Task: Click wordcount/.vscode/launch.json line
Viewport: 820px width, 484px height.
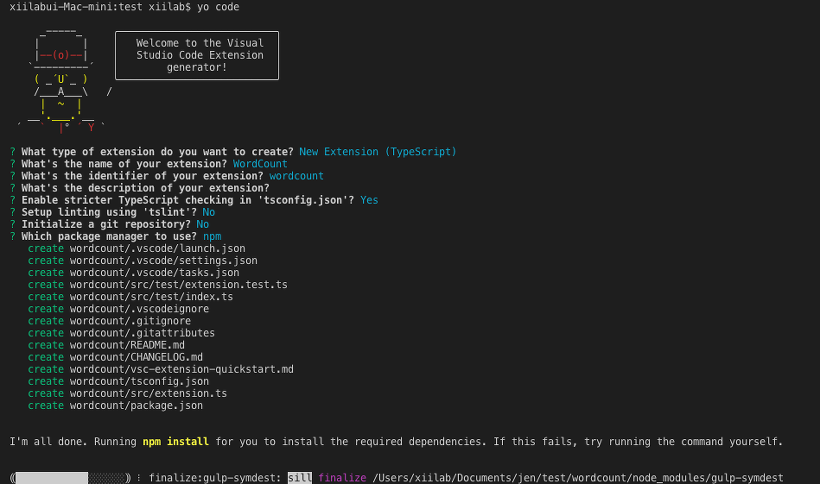Action: tap(136, 248)
